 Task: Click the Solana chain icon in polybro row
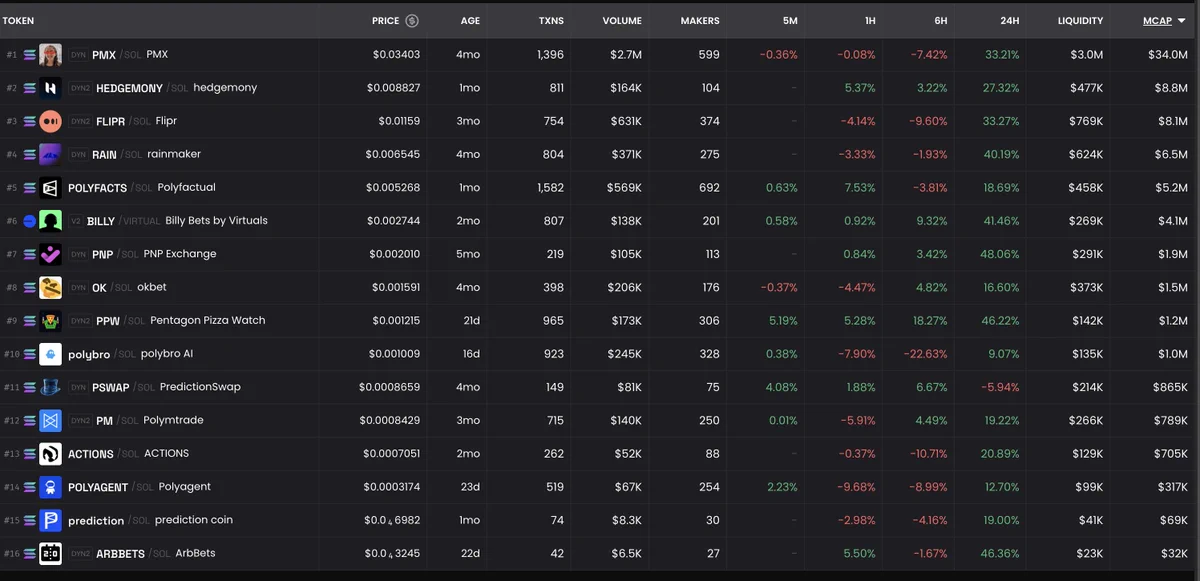point(29,354)
